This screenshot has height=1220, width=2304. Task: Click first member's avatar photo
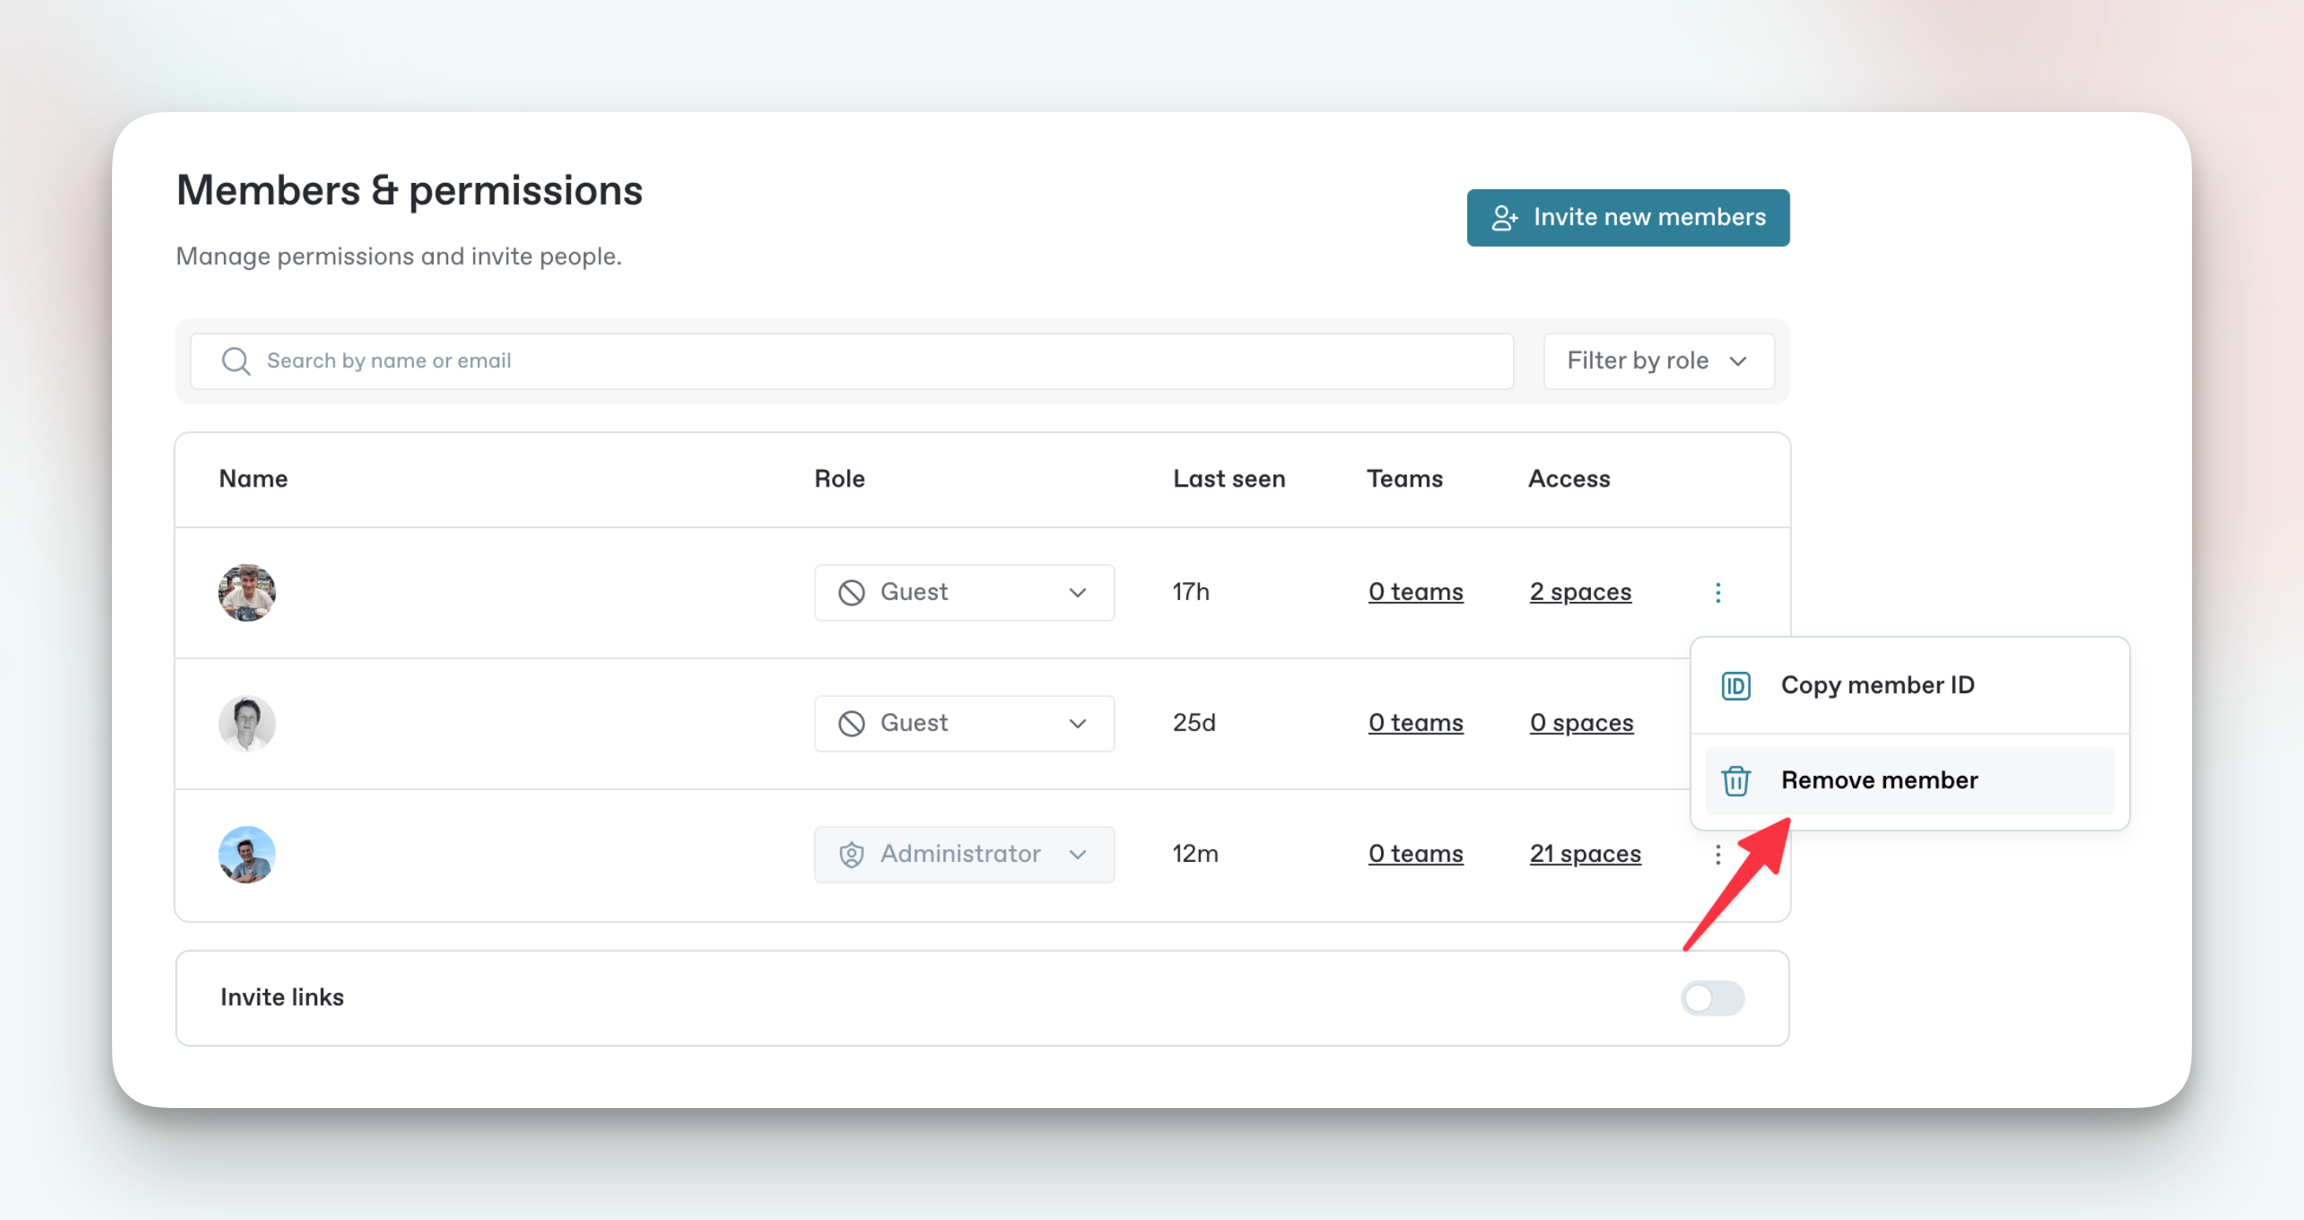pyautogui.click(x=247, y=593)
